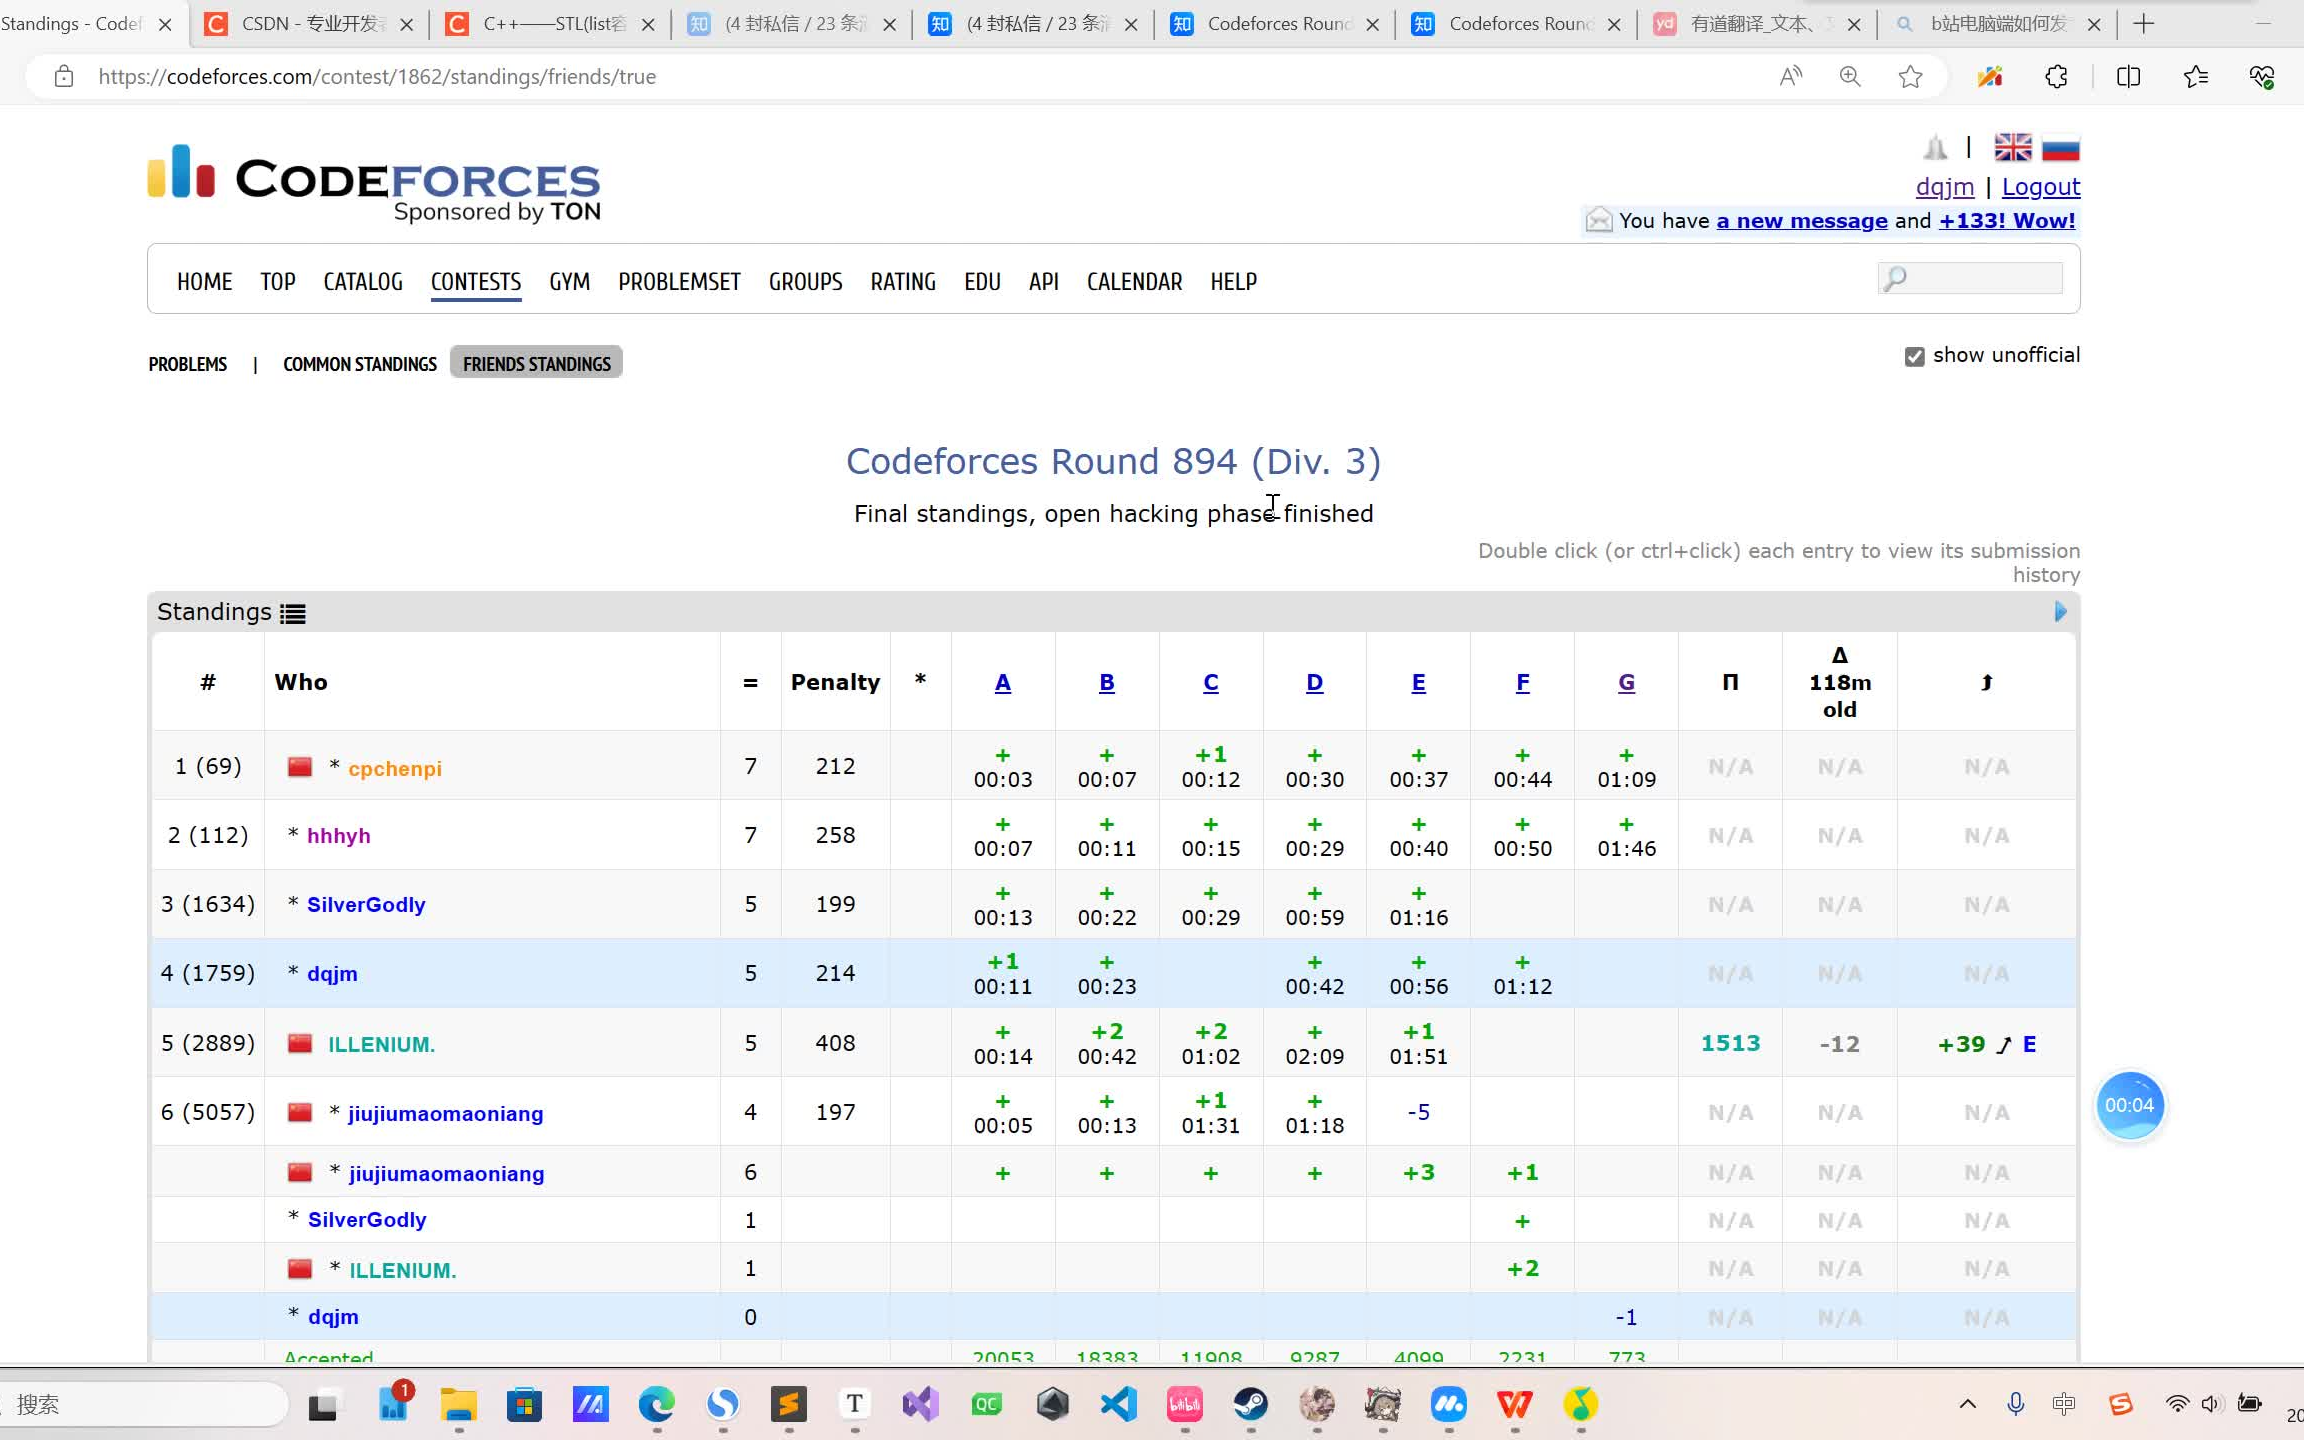The width and height of the screenshot is (2304, 1440).
Task: Switch to the CSDN tab
Action: [309, 24]
